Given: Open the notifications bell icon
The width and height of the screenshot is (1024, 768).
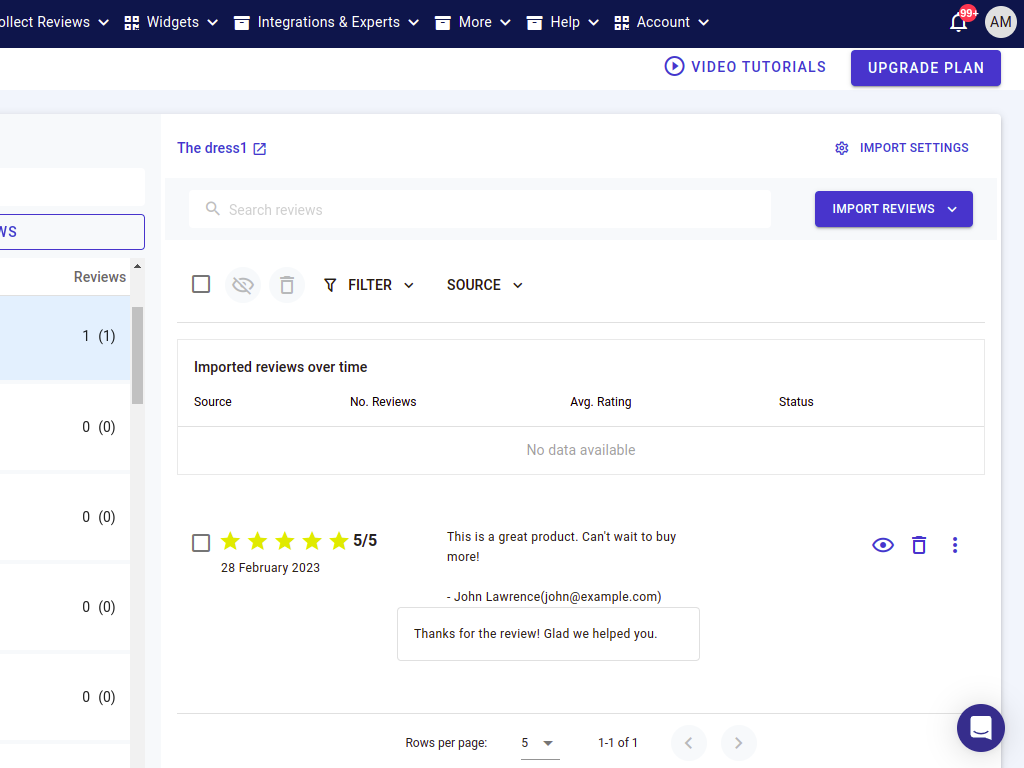Looking at the screenshot, I should click(958, 22).
